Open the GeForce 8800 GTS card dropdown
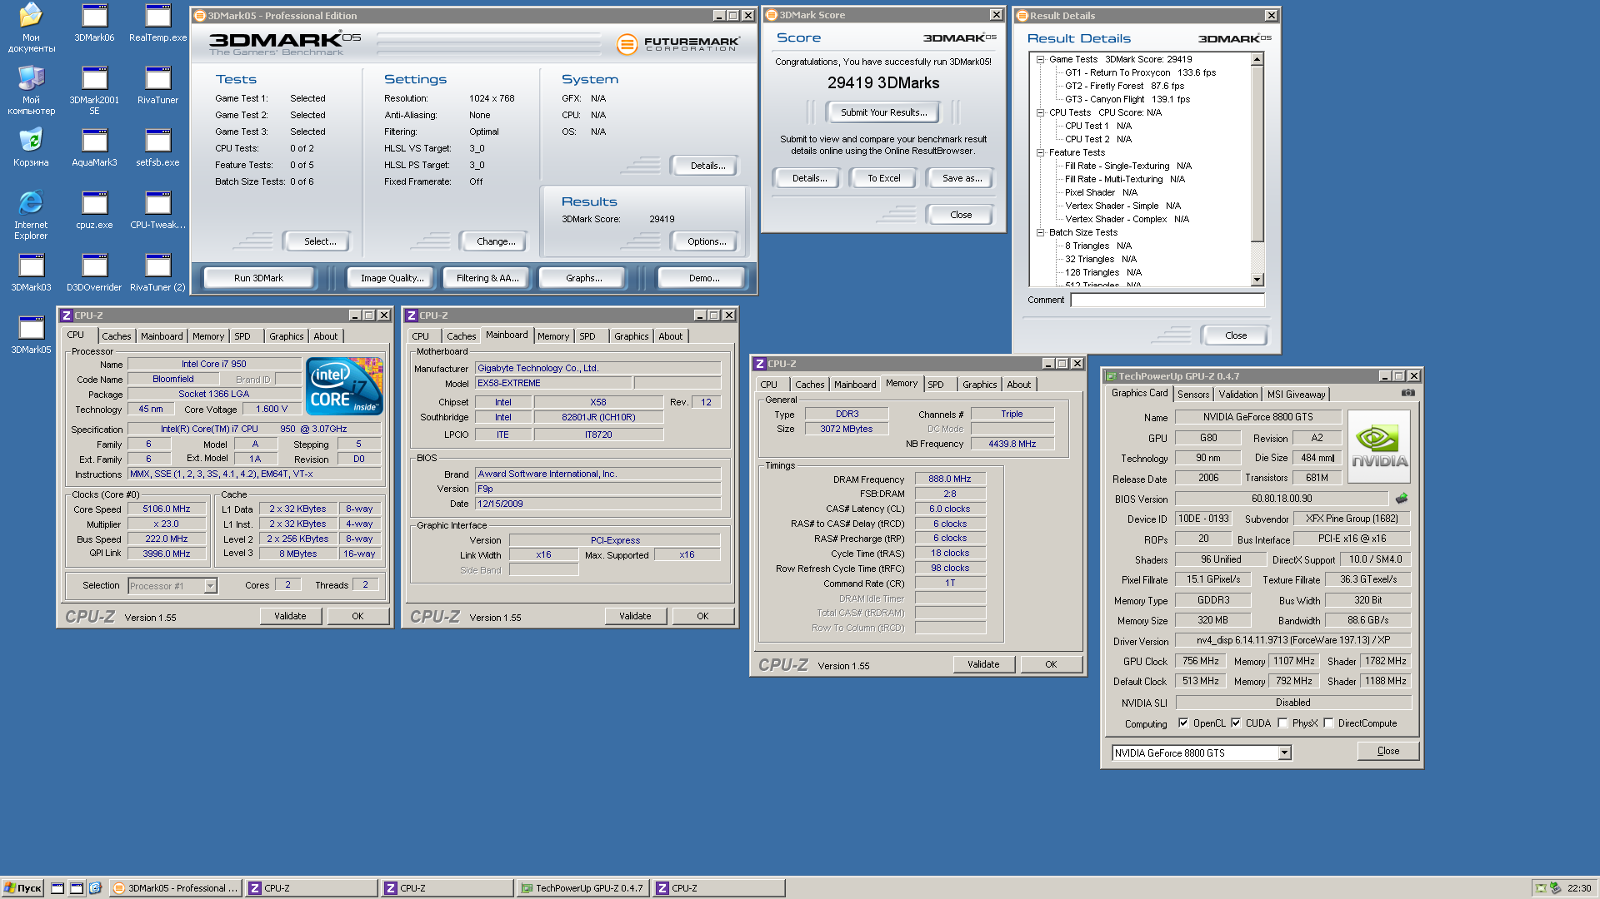 pos(1284,753)
